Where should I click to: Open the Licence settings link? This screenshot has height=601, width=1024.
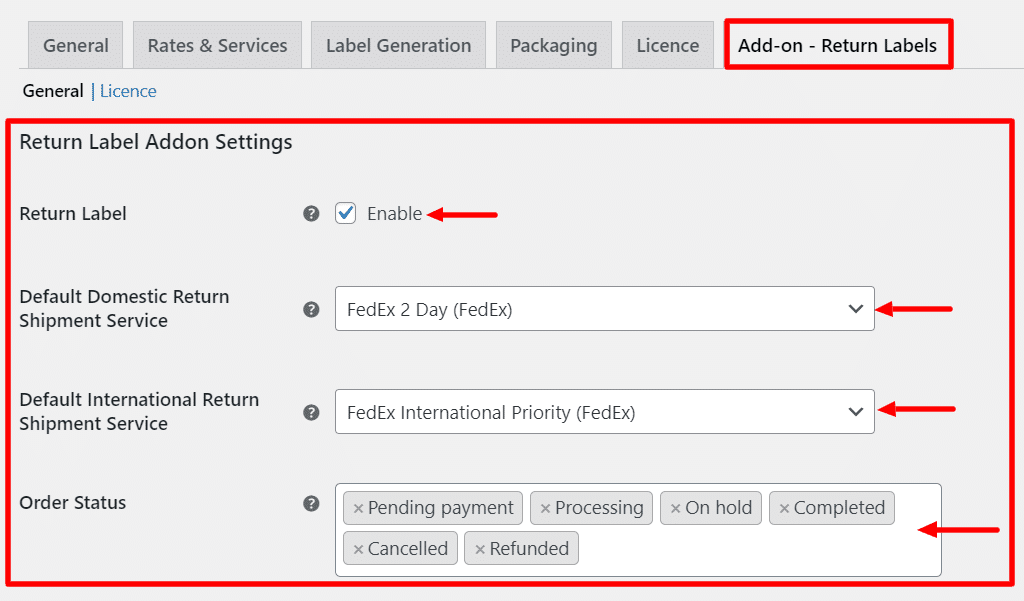128,91
